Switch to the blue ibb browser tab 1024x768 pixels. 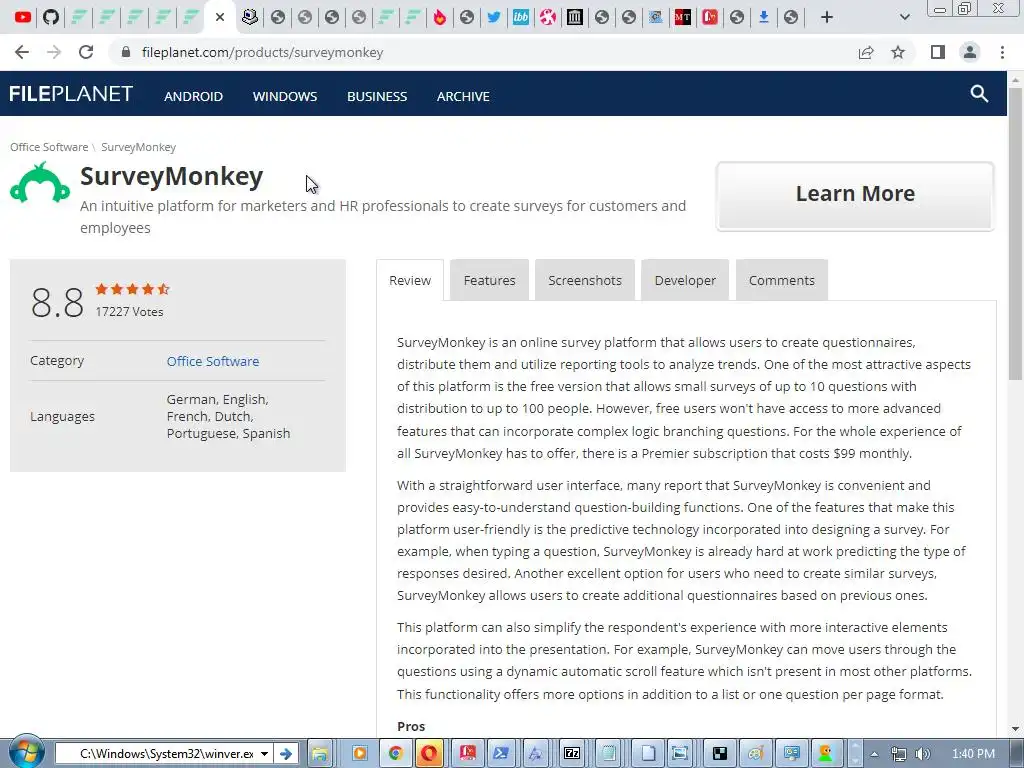tap(521, 17)
